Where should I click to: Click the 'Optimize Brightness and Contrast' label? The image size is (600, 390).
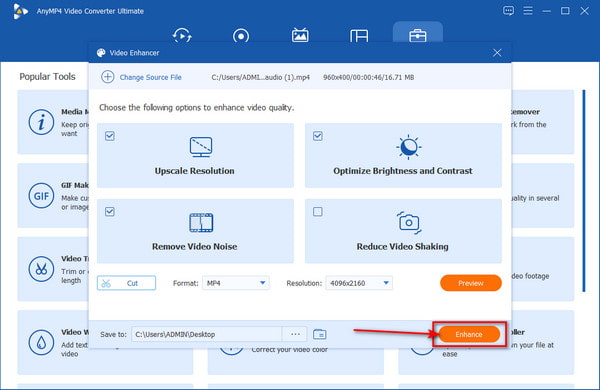(403, 171)
